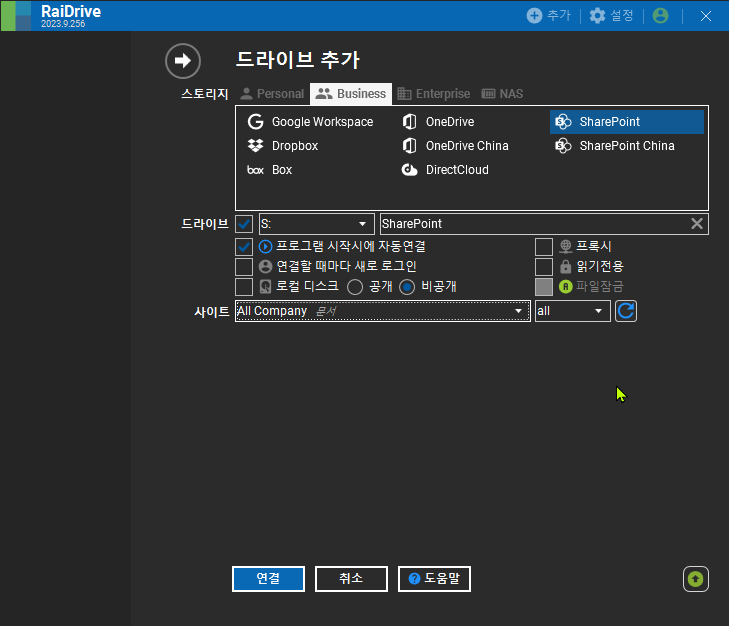This screenshot has height=626, width=729.
Task: Choose DirectCloud storage
Action: pos(445,170)
